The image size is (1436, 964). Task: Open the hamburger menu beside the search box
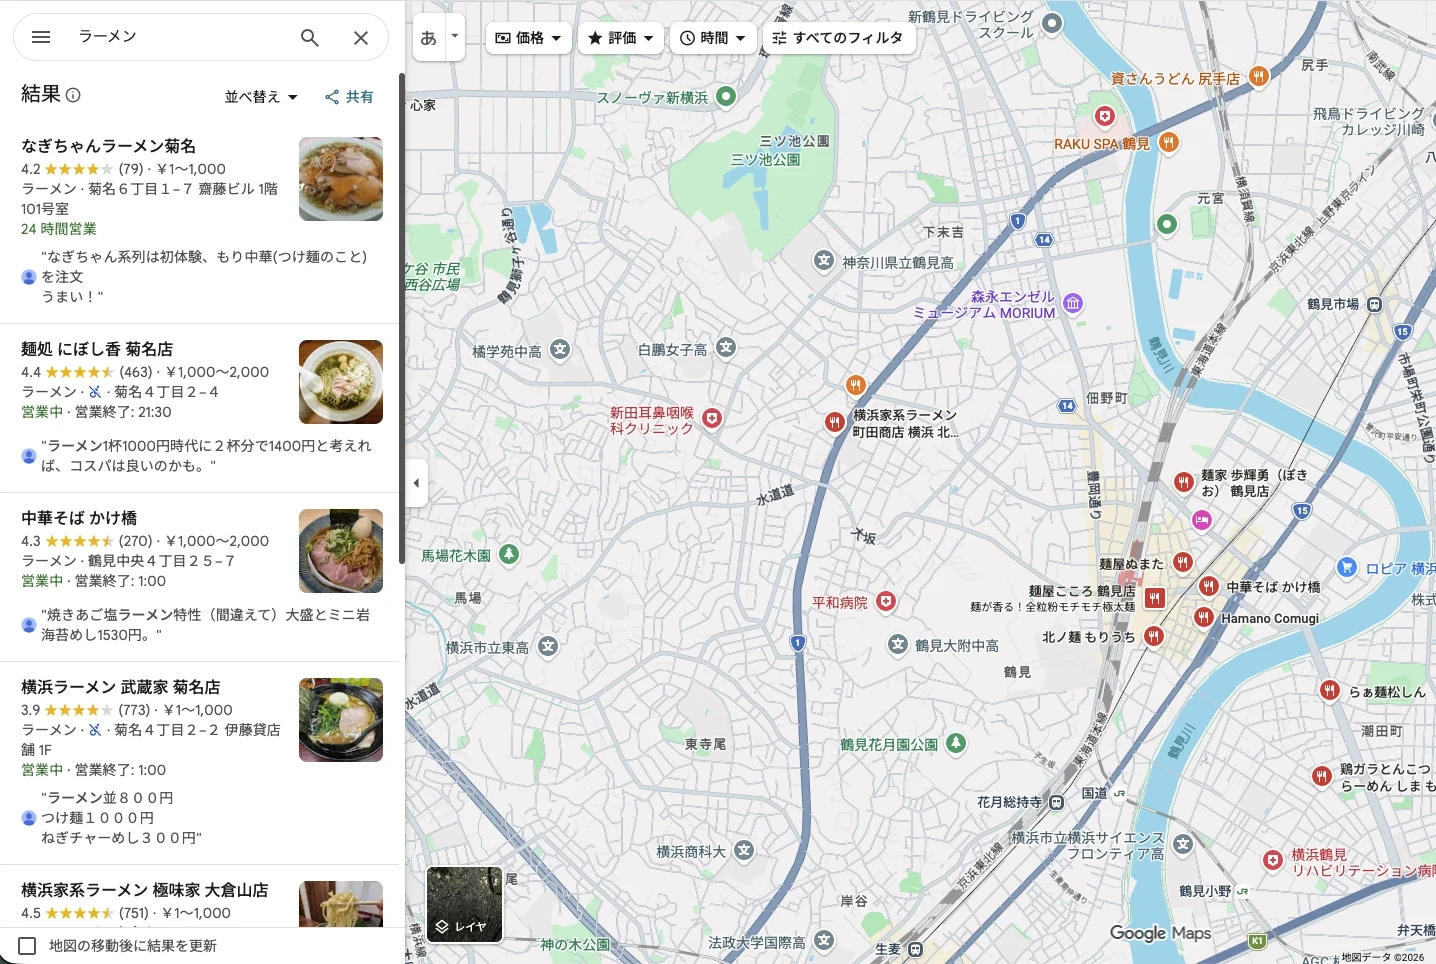coord(41,37)
